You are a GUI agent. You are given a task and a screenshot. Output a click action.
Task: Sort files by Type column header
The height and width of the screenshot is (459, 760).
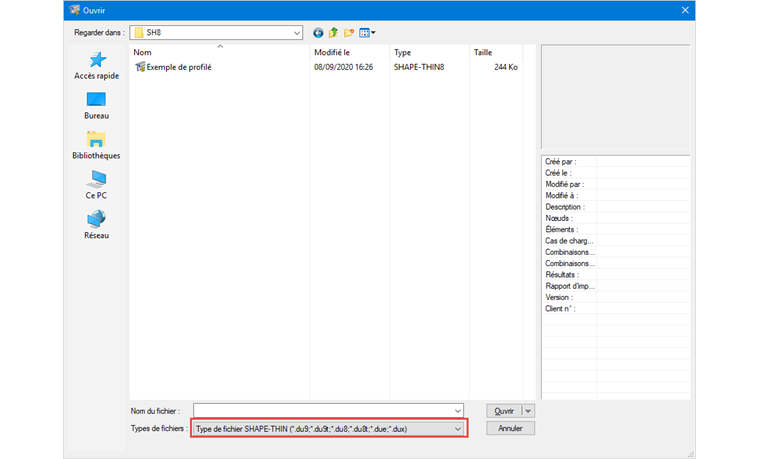tap(429, 52)
